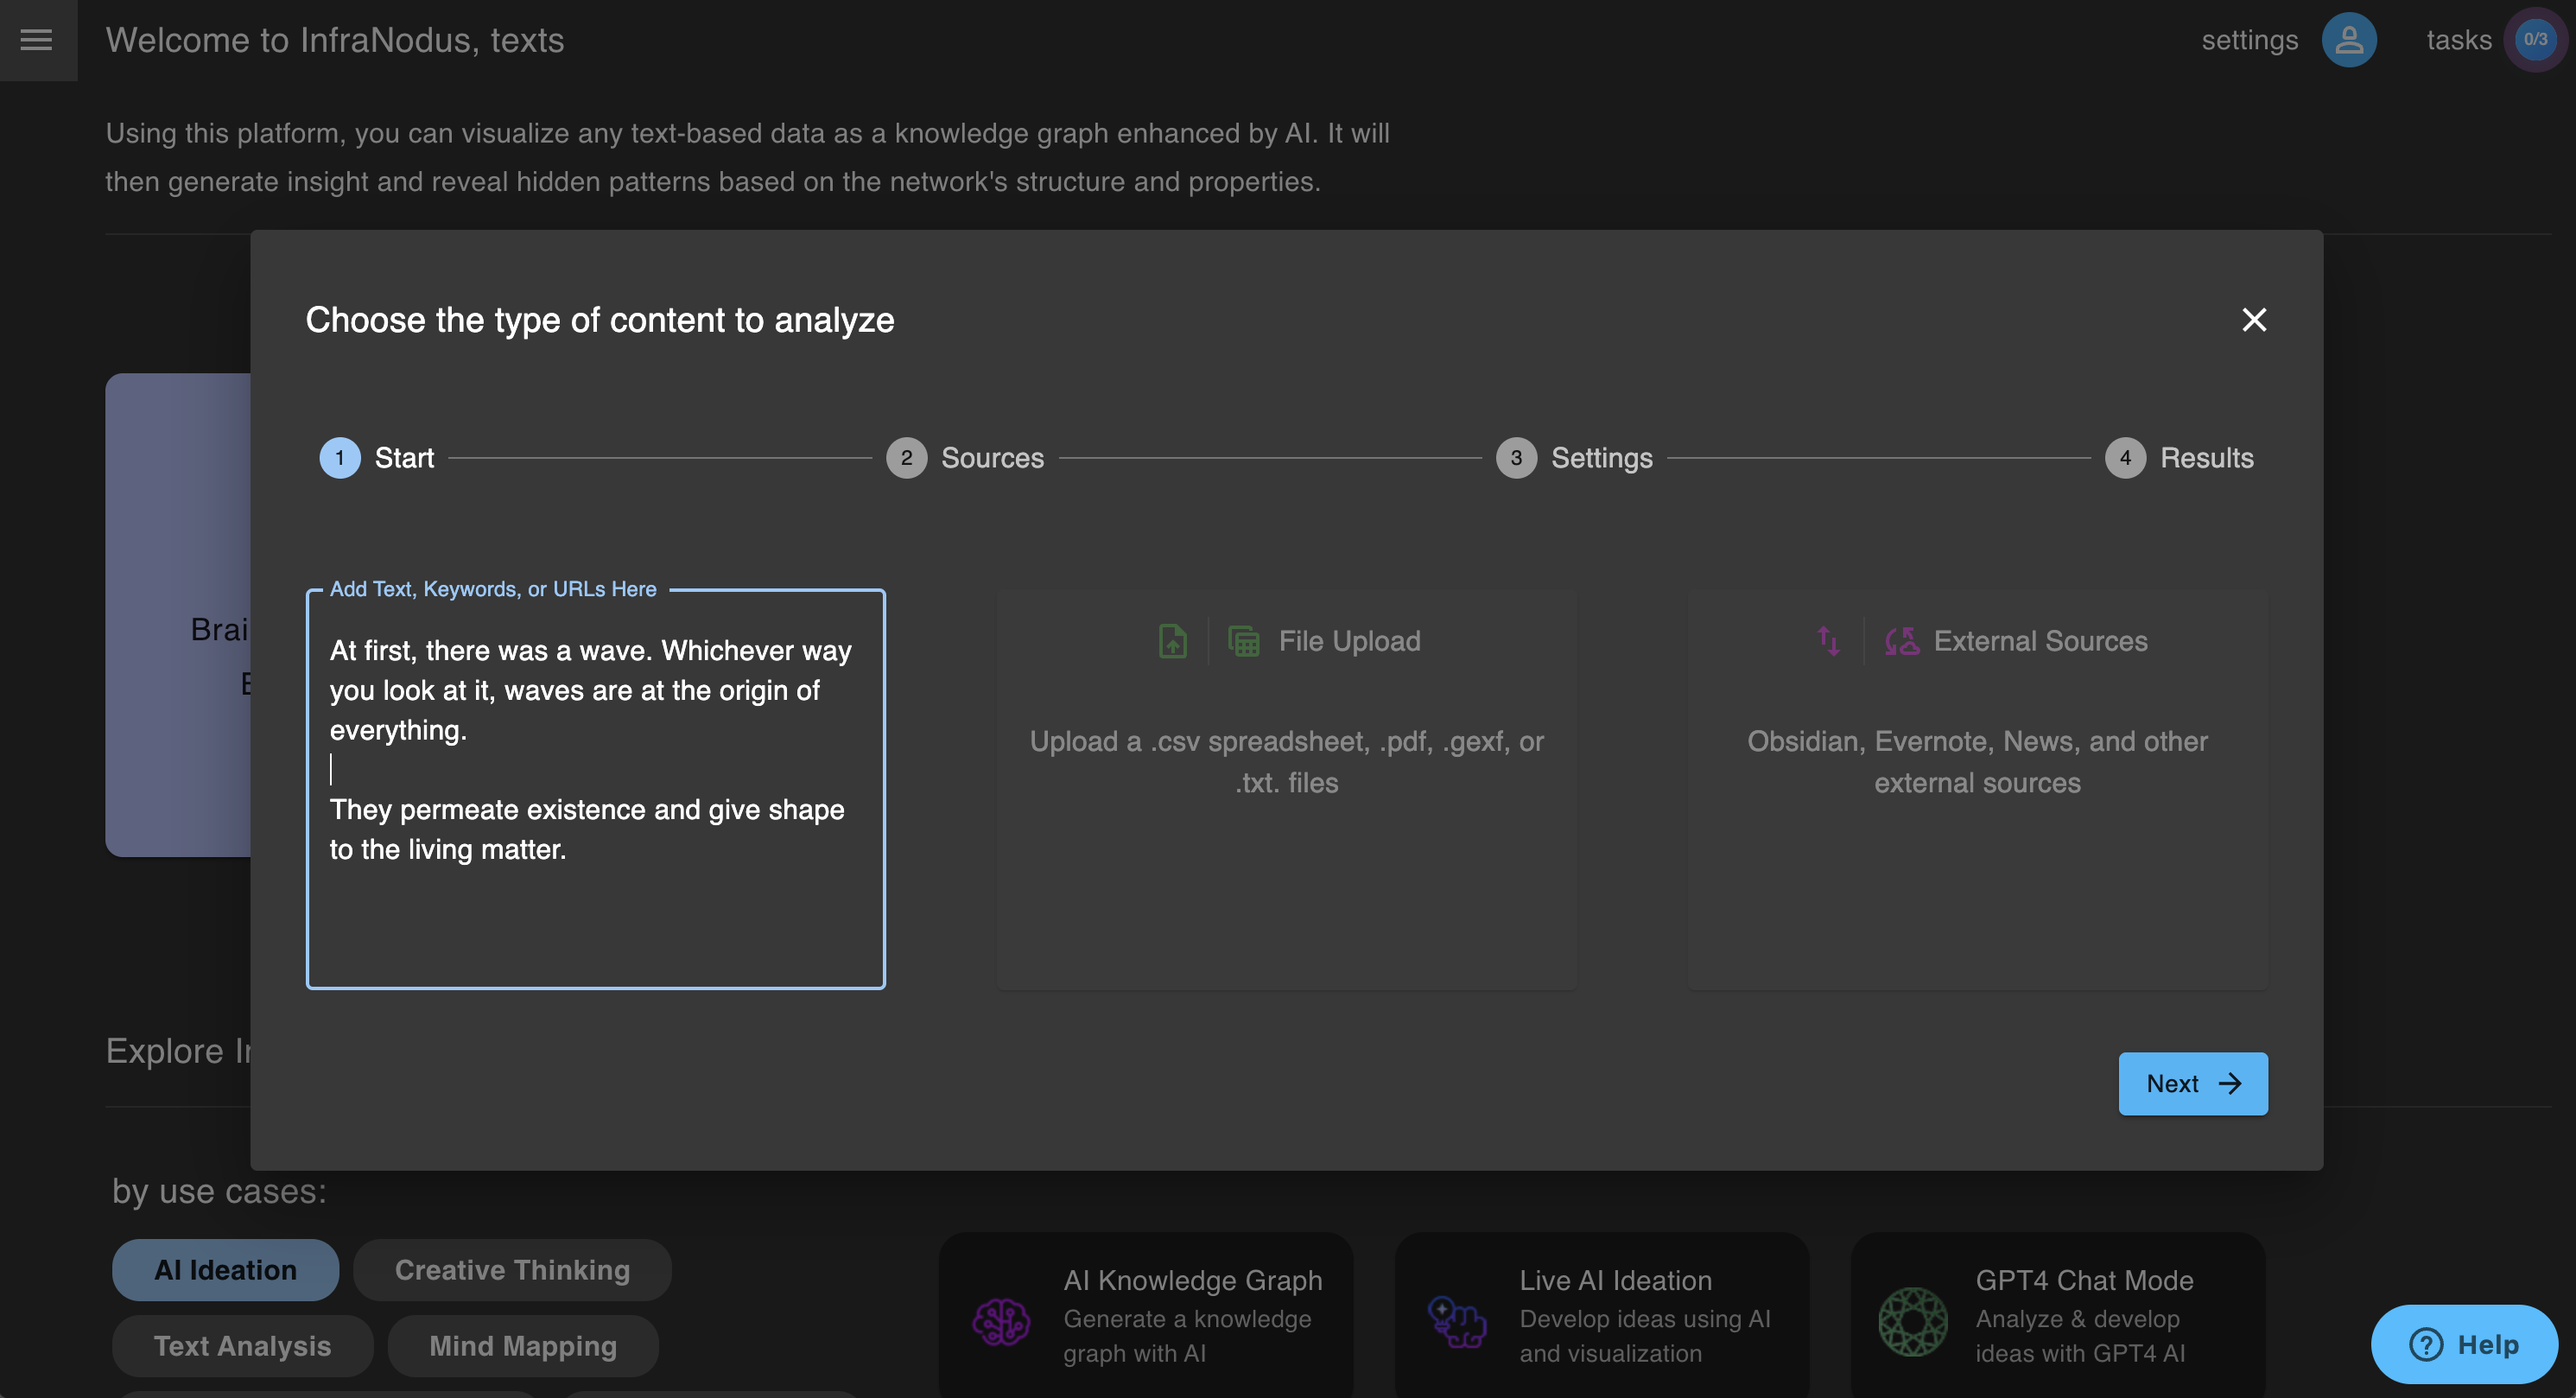Open the AI Knowledge Graph card
This screenshot has width=2576, height=1398.
1146,1315
